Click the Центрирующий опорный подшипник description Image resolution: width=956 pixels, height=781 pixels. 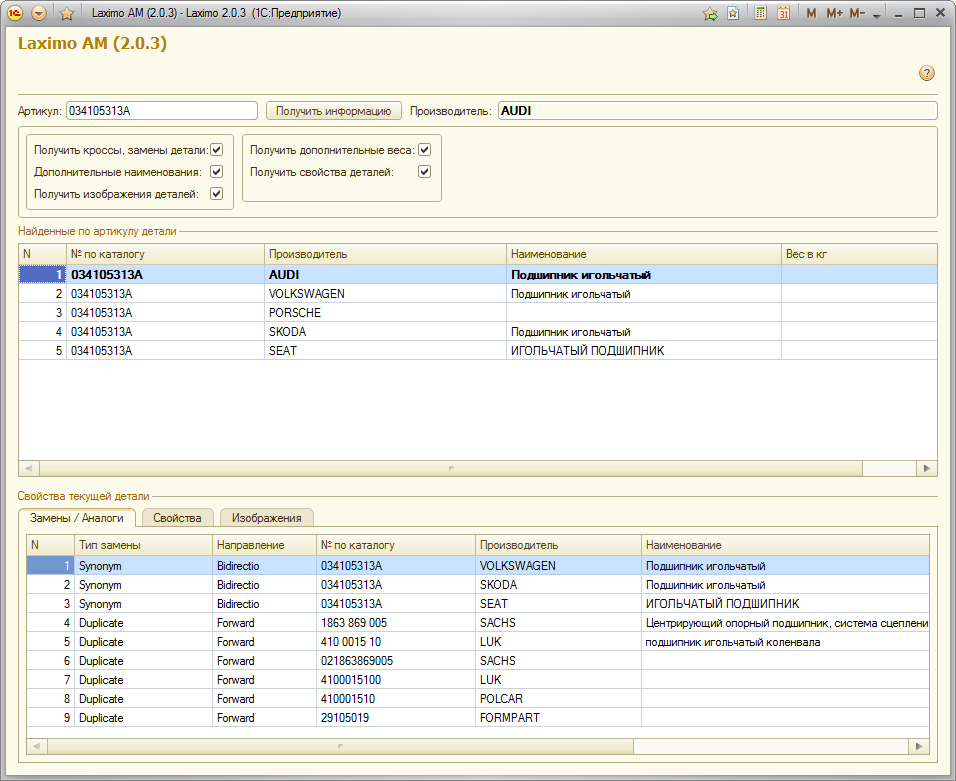(x=787, y=622)
